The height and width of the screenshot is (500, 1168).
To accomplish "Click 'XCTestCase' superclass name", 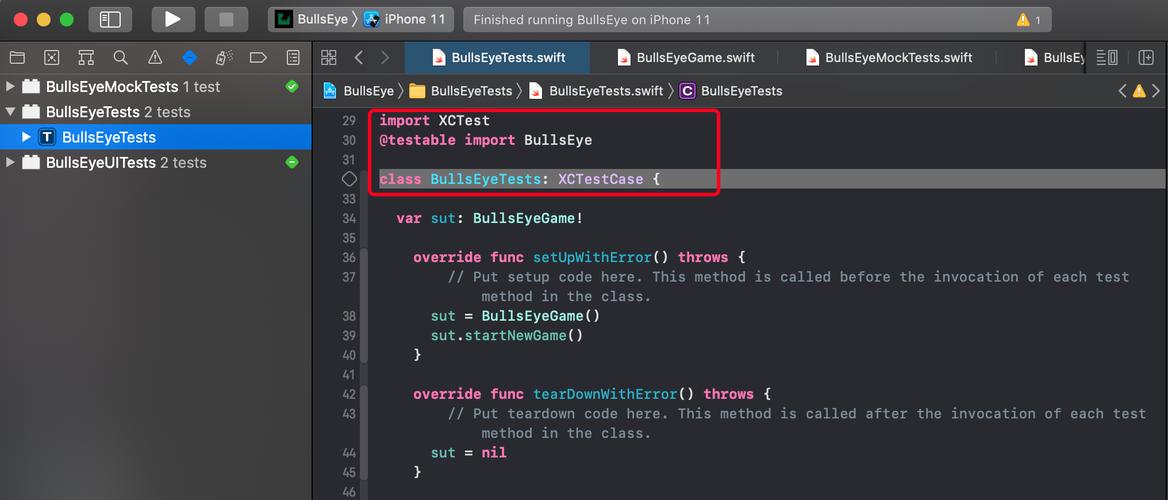I will pyautogui.click(x=600, y=179).
